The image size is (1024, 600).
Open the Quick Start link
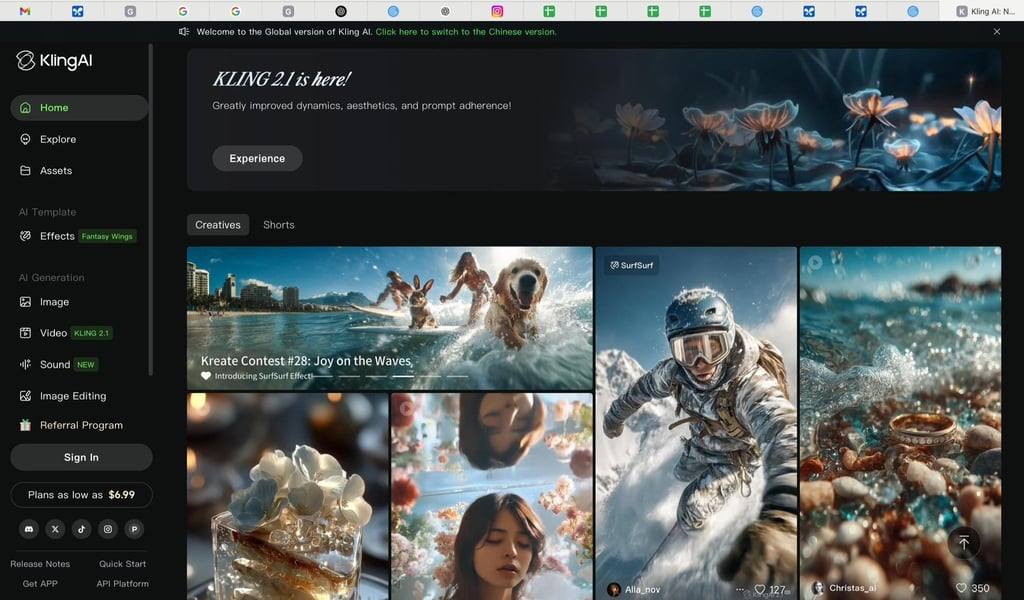(122, 563)
